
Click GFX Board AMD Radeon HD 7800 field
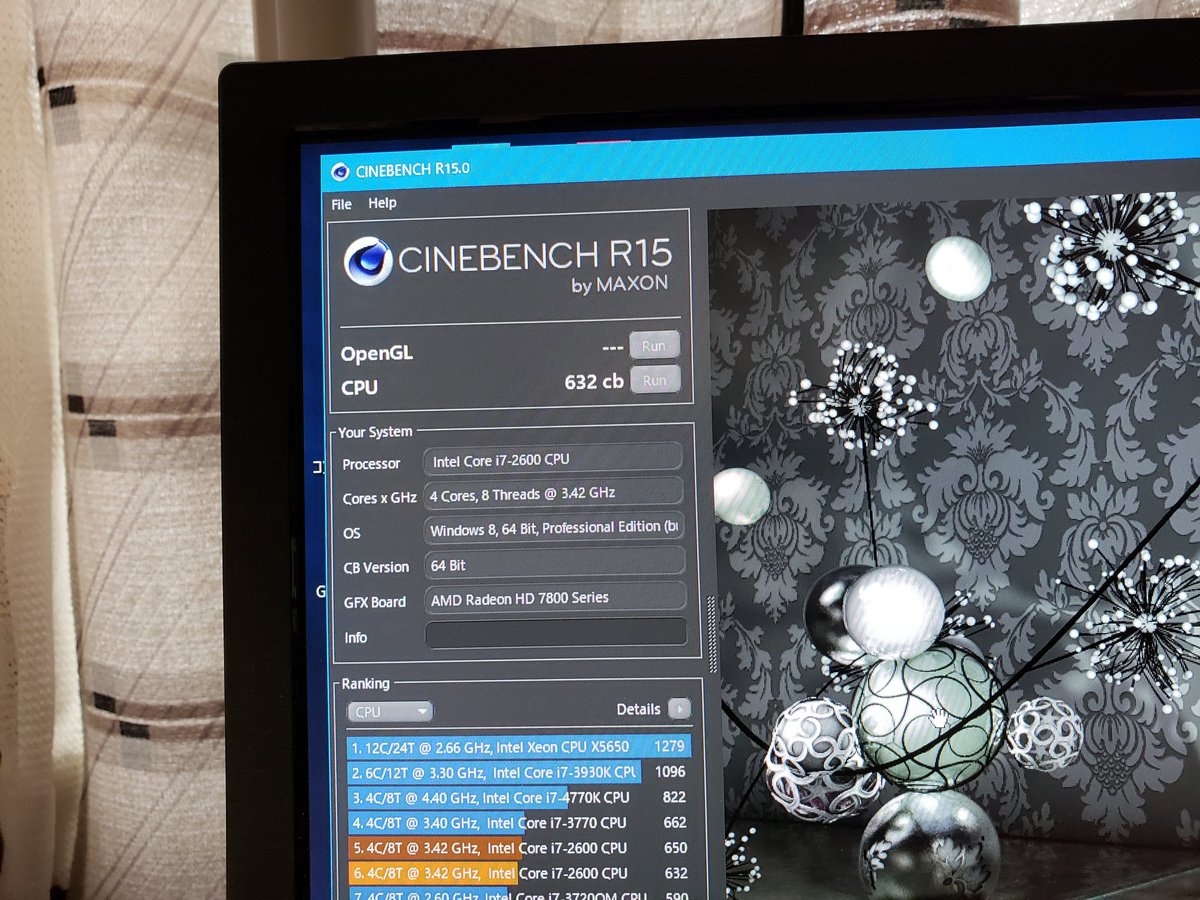point(556,597)
